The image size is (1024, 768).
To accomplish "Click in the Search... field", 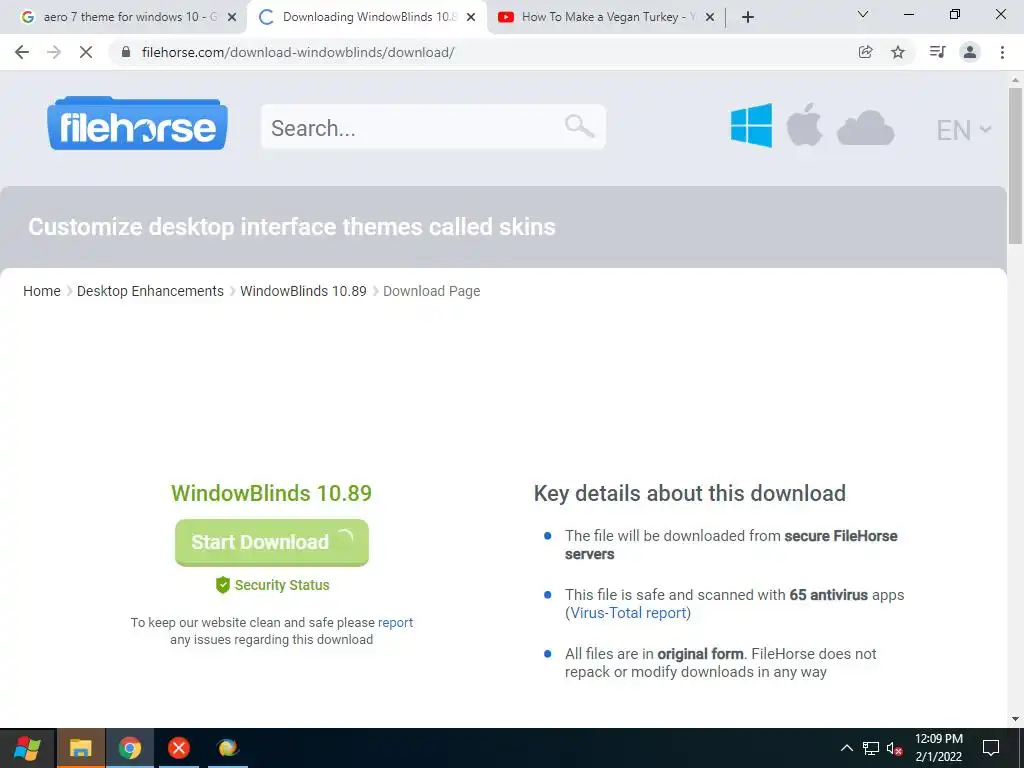I will tap(434, 127).
